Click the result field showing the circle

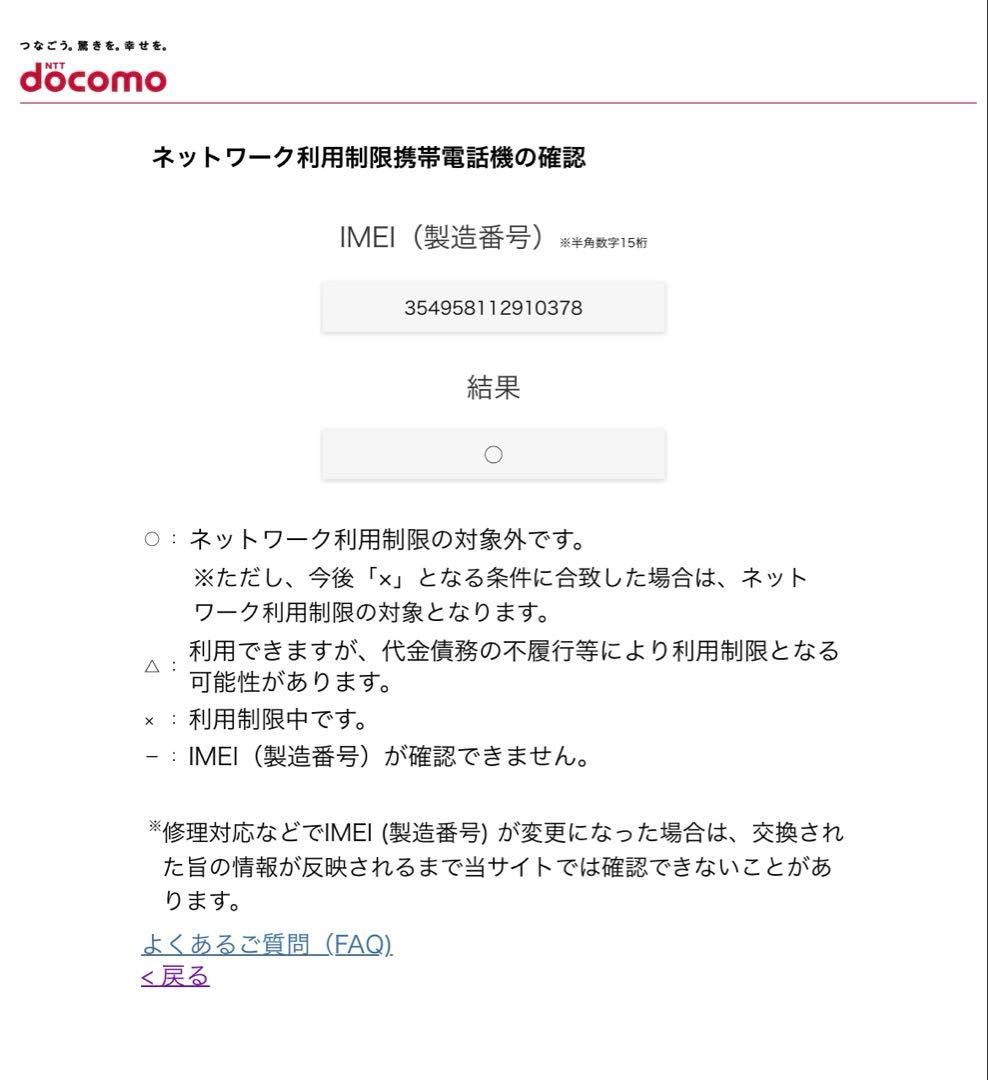coord(493,454)
